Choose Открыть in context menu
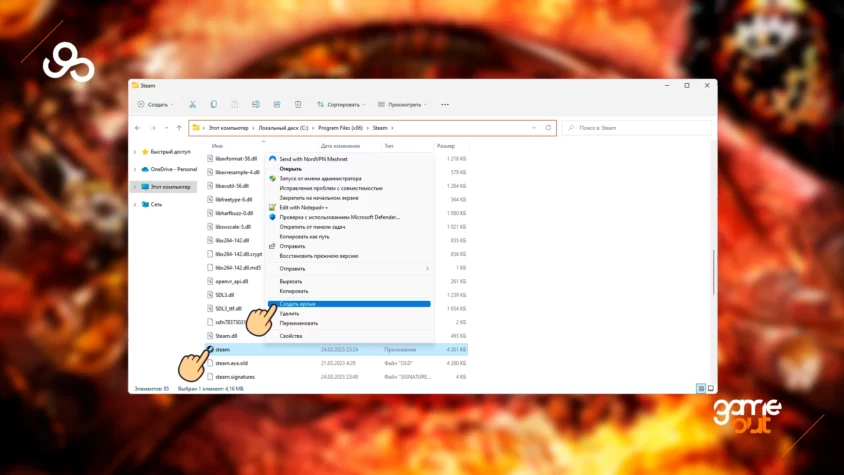Screen dimensions: 844x475 tap(350, 169)
